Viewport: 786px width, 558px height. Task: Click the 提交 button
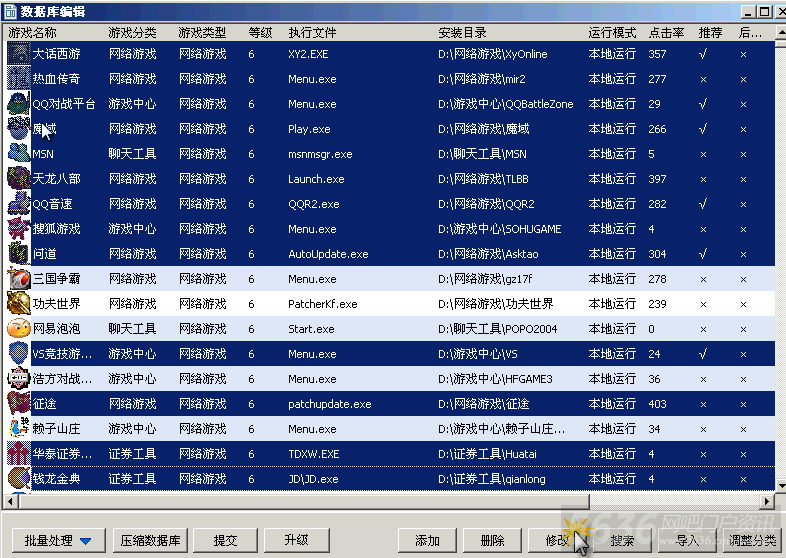coord(225,540)
